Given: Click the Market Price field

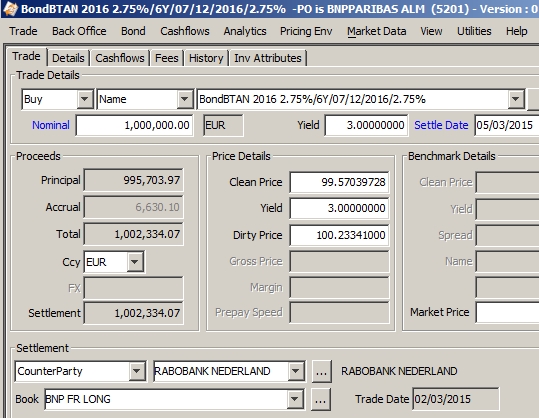Looking at the screenshot, I should [507, 312].
